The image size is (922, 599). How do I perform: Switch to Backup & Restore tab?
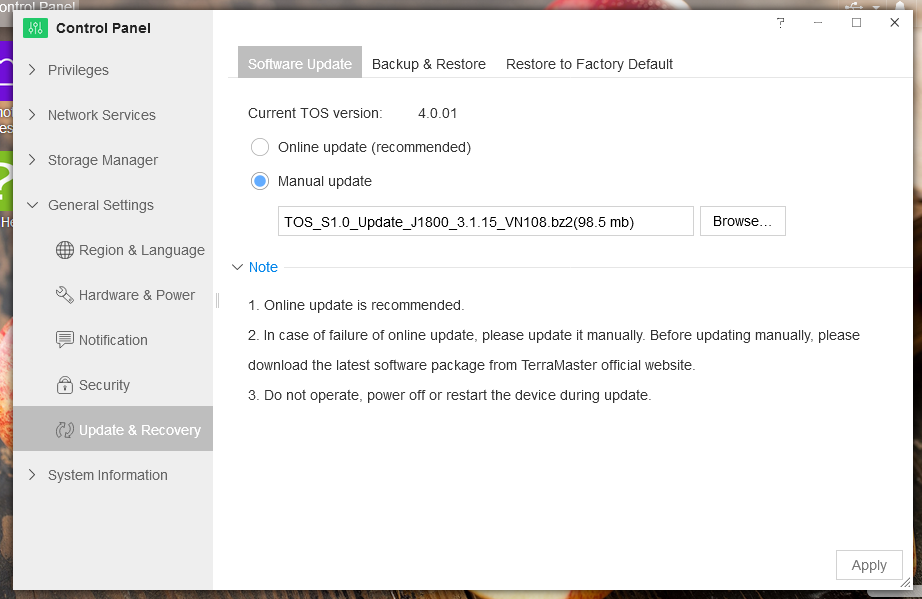(428, 64)
